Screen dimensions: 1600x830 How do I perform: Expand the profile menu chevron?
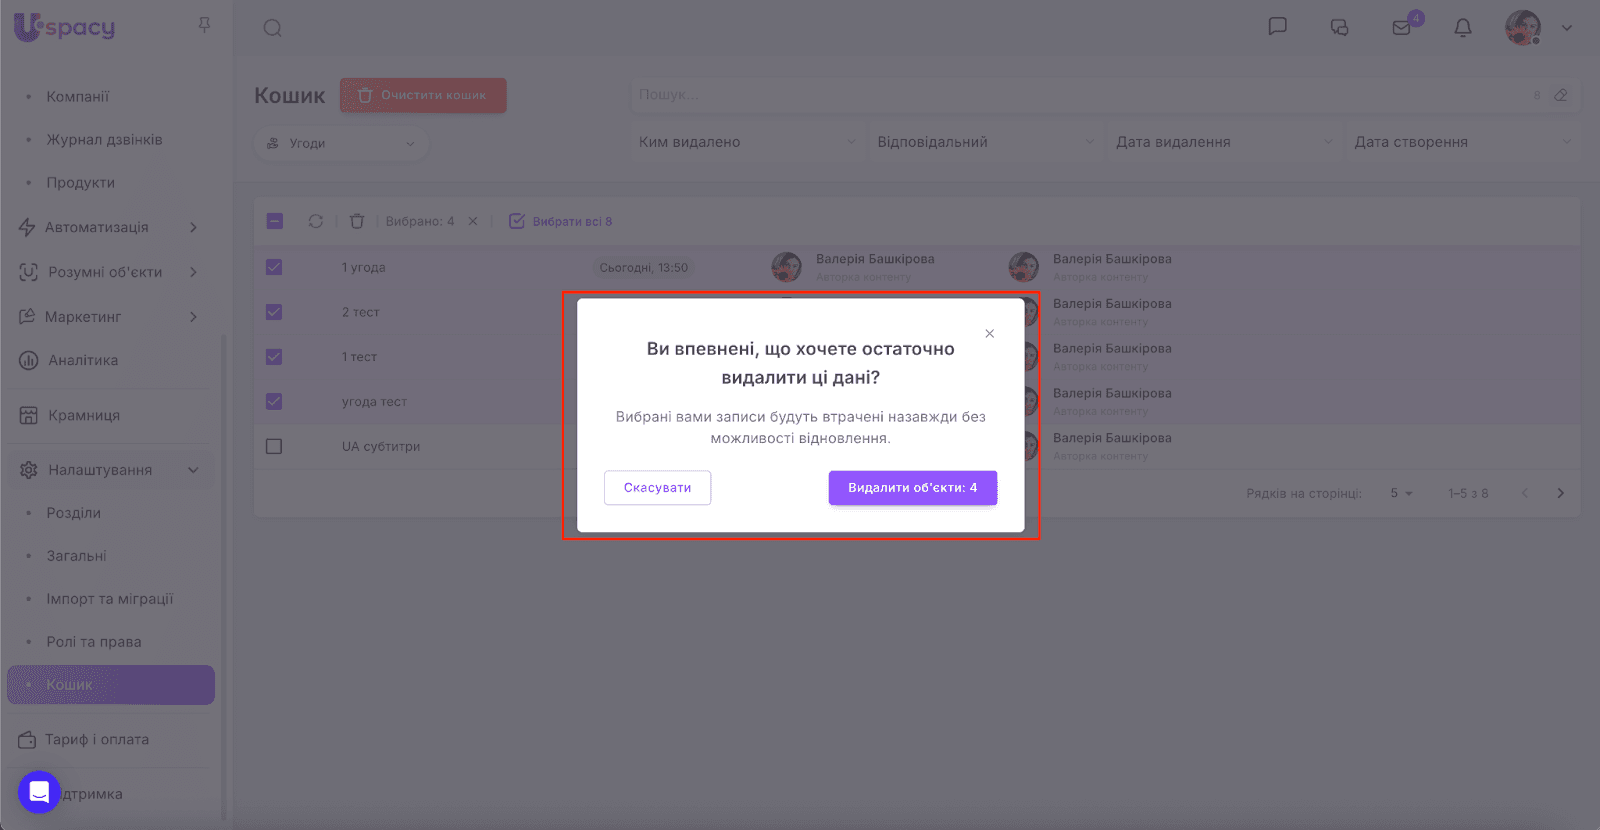tap(1567, 28)
